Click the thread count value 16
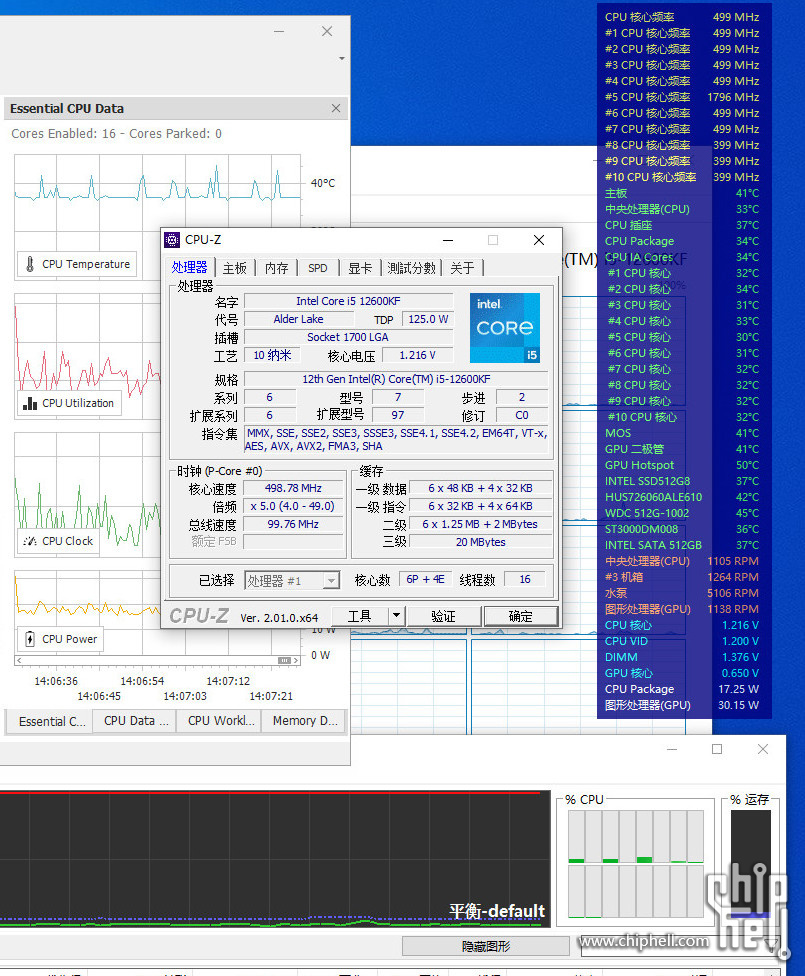 (x=525, y=580)
